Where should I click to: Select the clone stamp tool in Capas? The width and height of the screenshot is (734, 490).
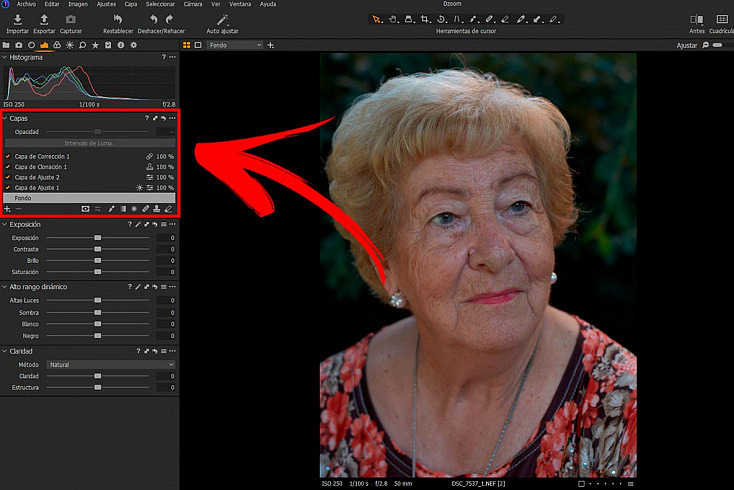tap(157, 209)
